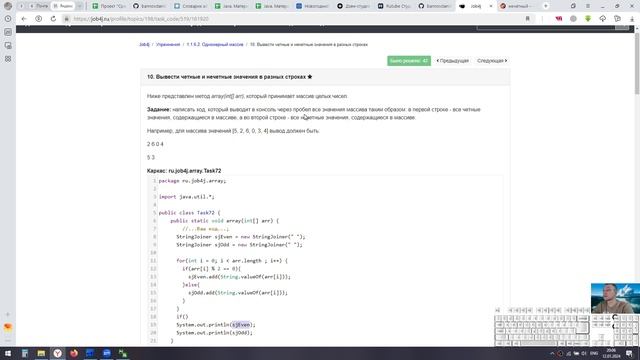640x360 pixels.
Task: Open the red extension icon in toolbar
Action: tap(558, 19)
